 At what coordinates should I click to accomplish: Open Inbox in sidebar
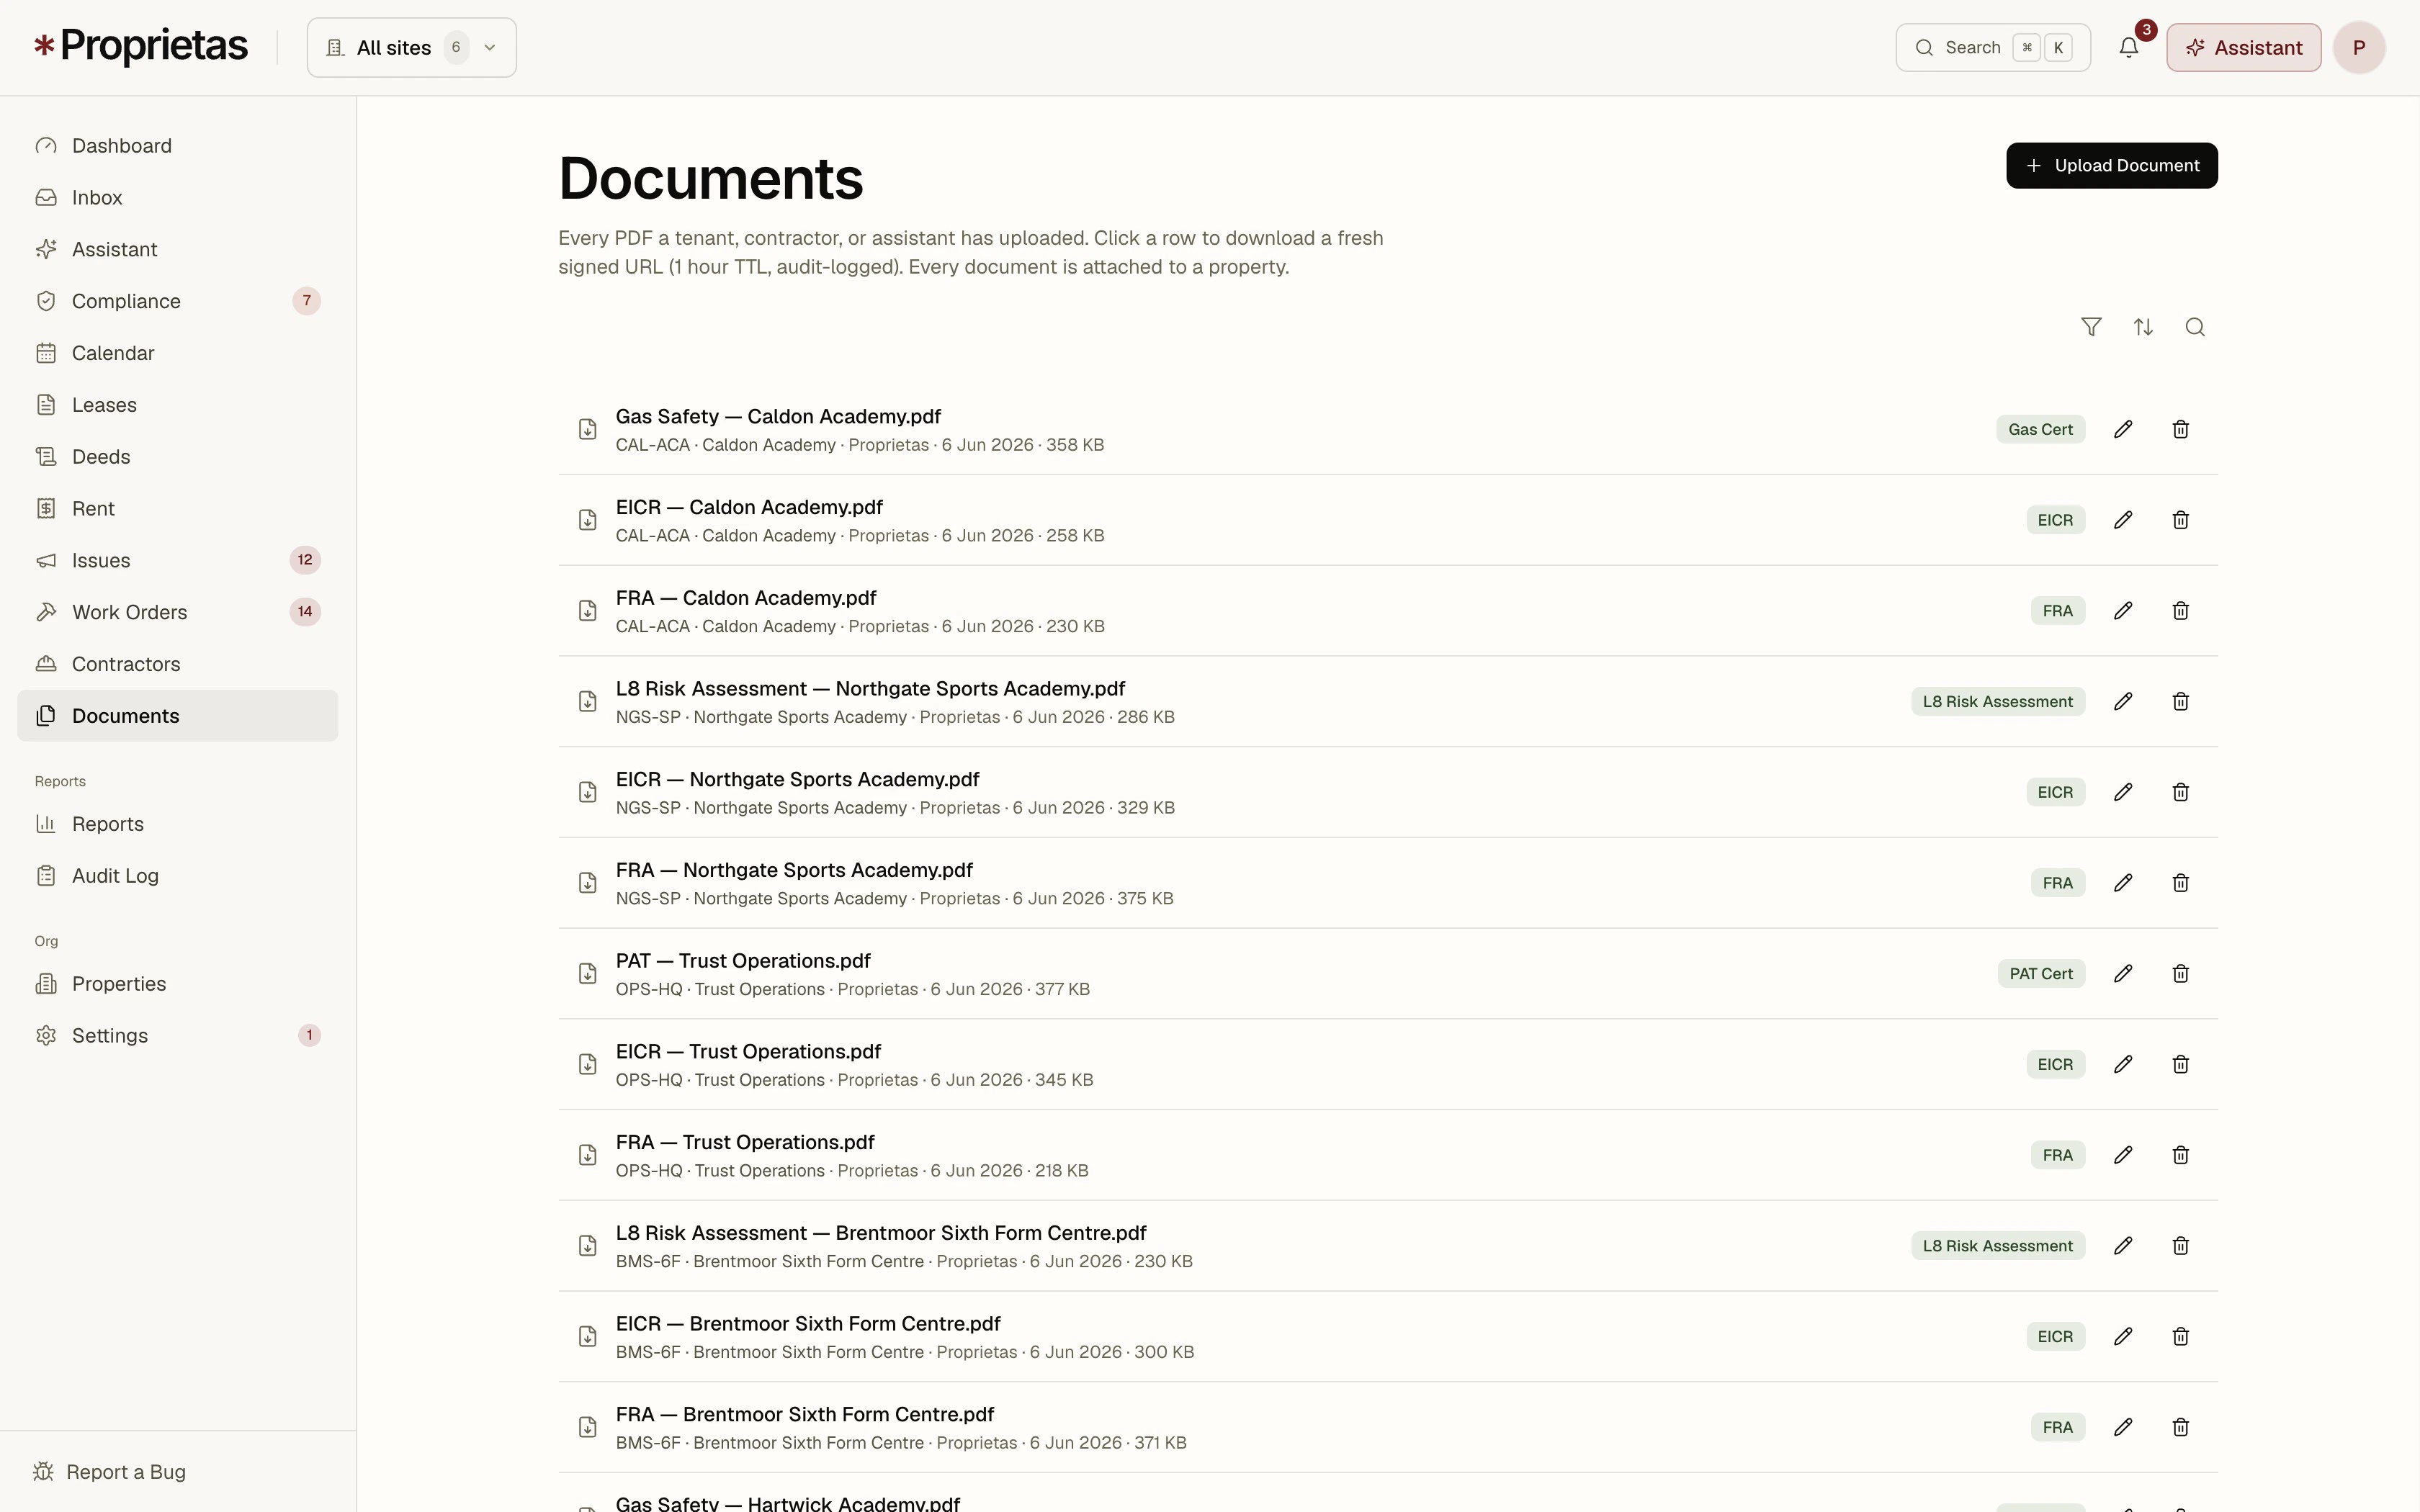point(178,198)
